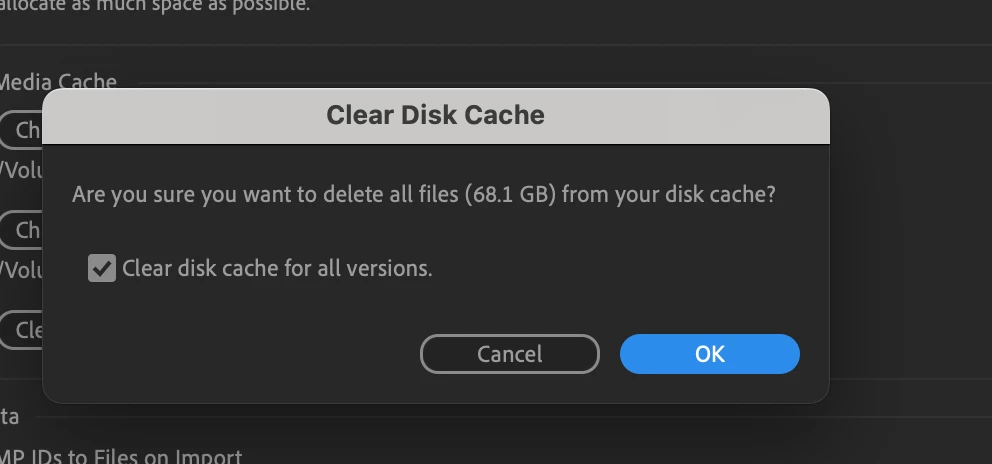Click the partially hidden 'Cle' button behind dialog
Viewport: 992px width, 464px height.
21,330
